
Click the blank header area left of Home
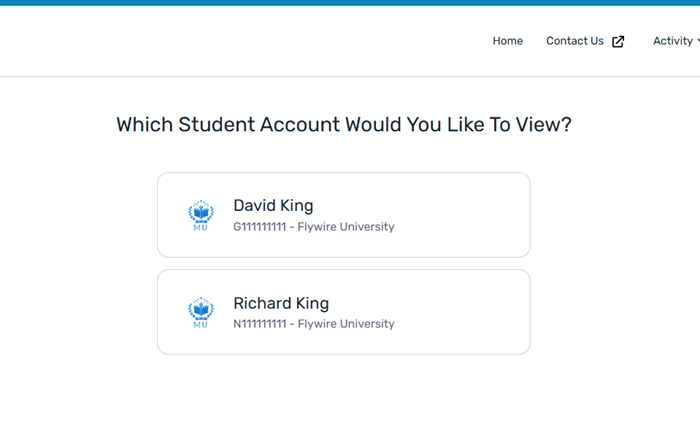[x=250, y=41]
